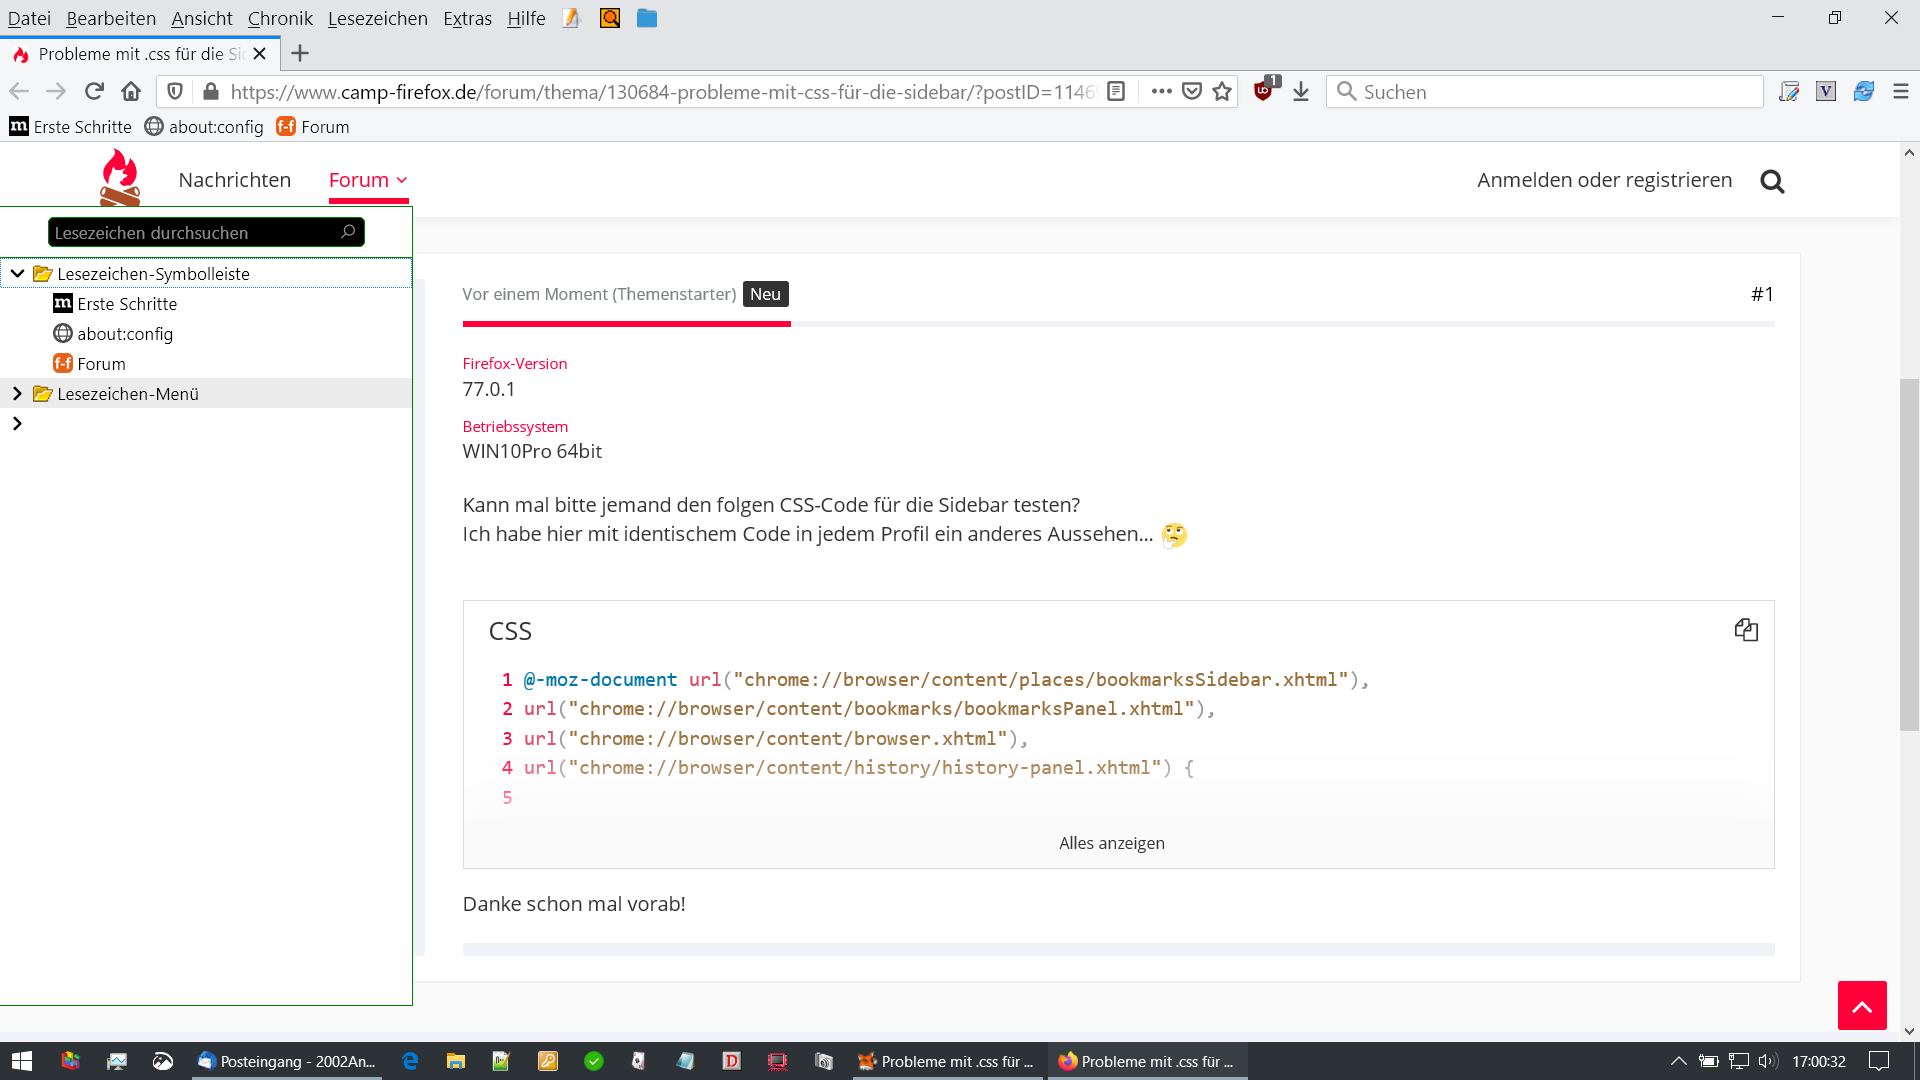Screen dimensions: 1920x1080
Task: Click the uBlock Origin shield icon
Action: tap(1264, 91)
